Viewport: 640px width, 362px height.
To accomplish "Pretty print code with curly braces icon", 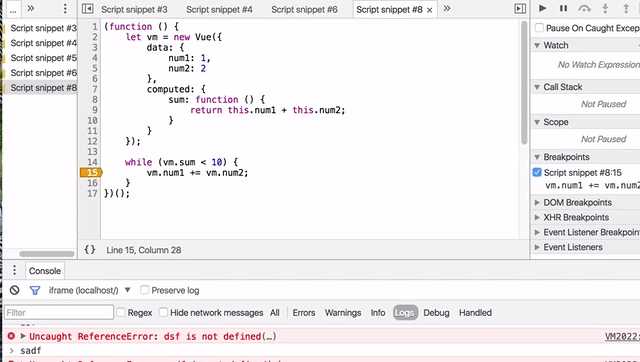I will (90, 250).
